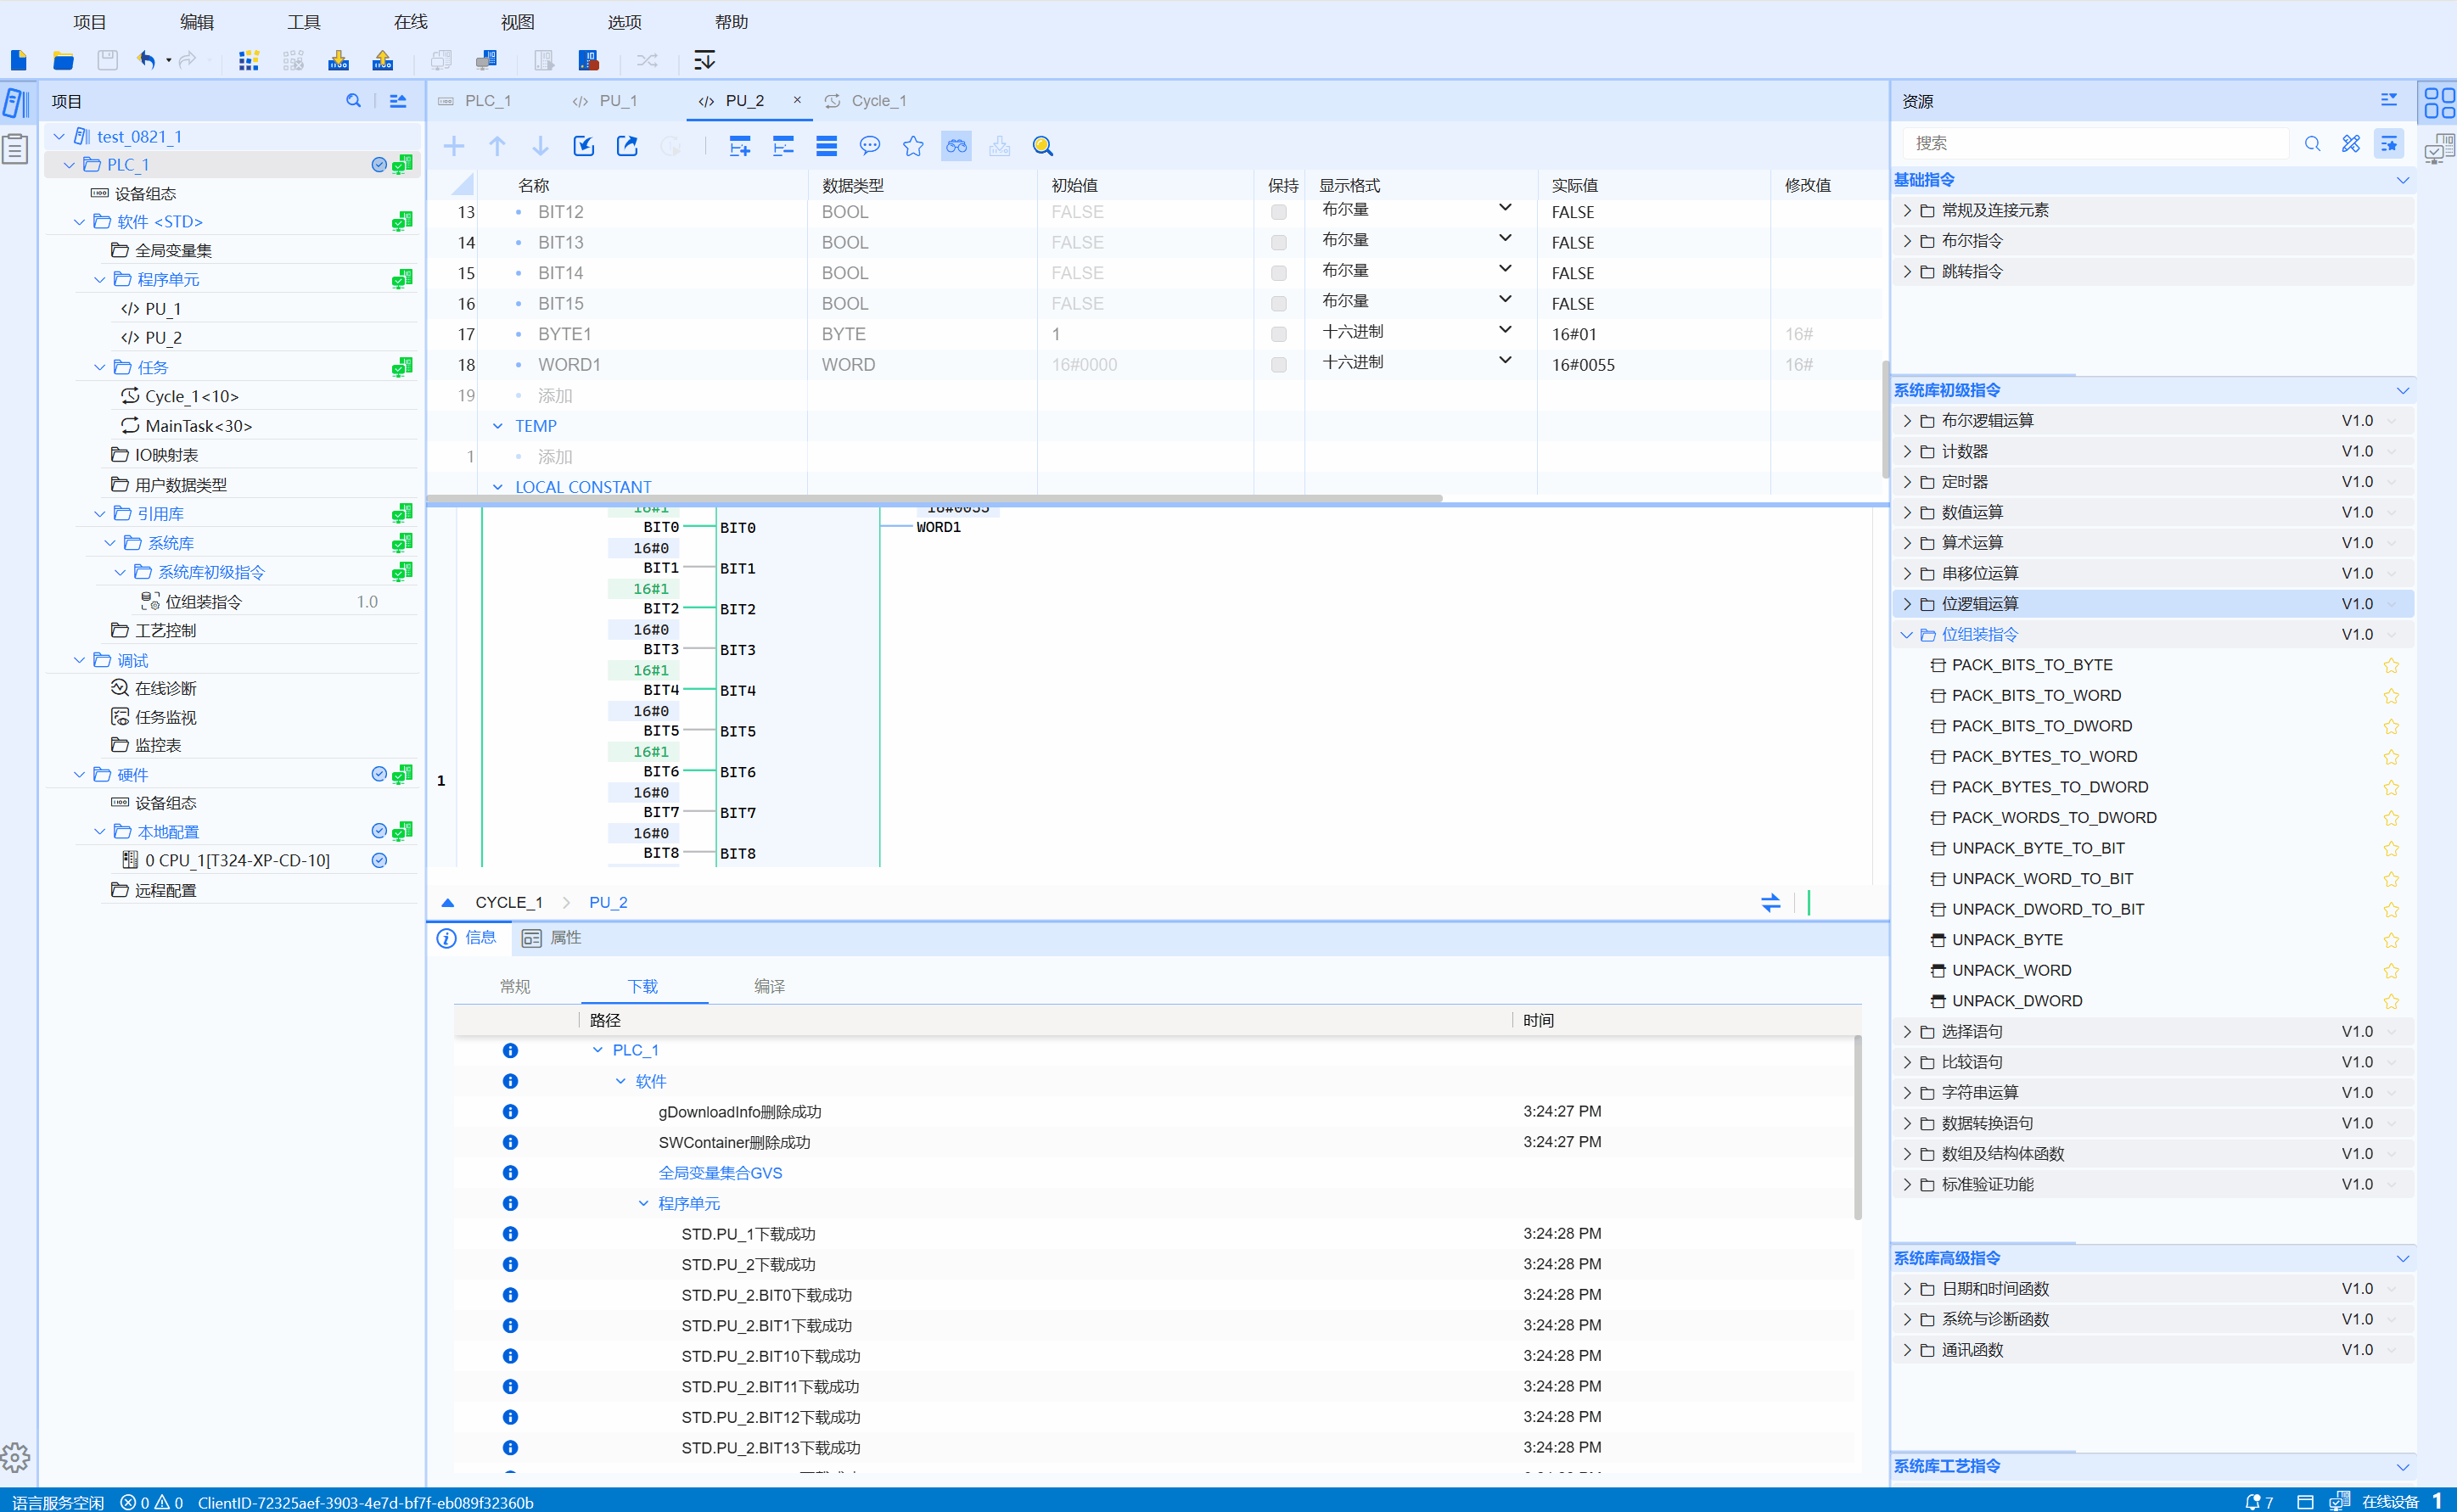This screenshot has width=2457, height=1512.
Task: Click the star favorite icon in editor toolbar
Action: (913, 146)
